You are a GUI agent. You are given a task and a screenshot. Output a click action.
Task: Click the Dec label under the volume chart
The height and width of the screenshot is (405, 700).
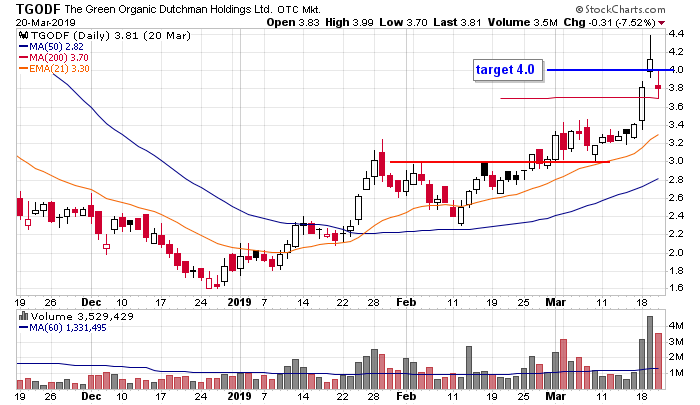(x=91, y=396)
